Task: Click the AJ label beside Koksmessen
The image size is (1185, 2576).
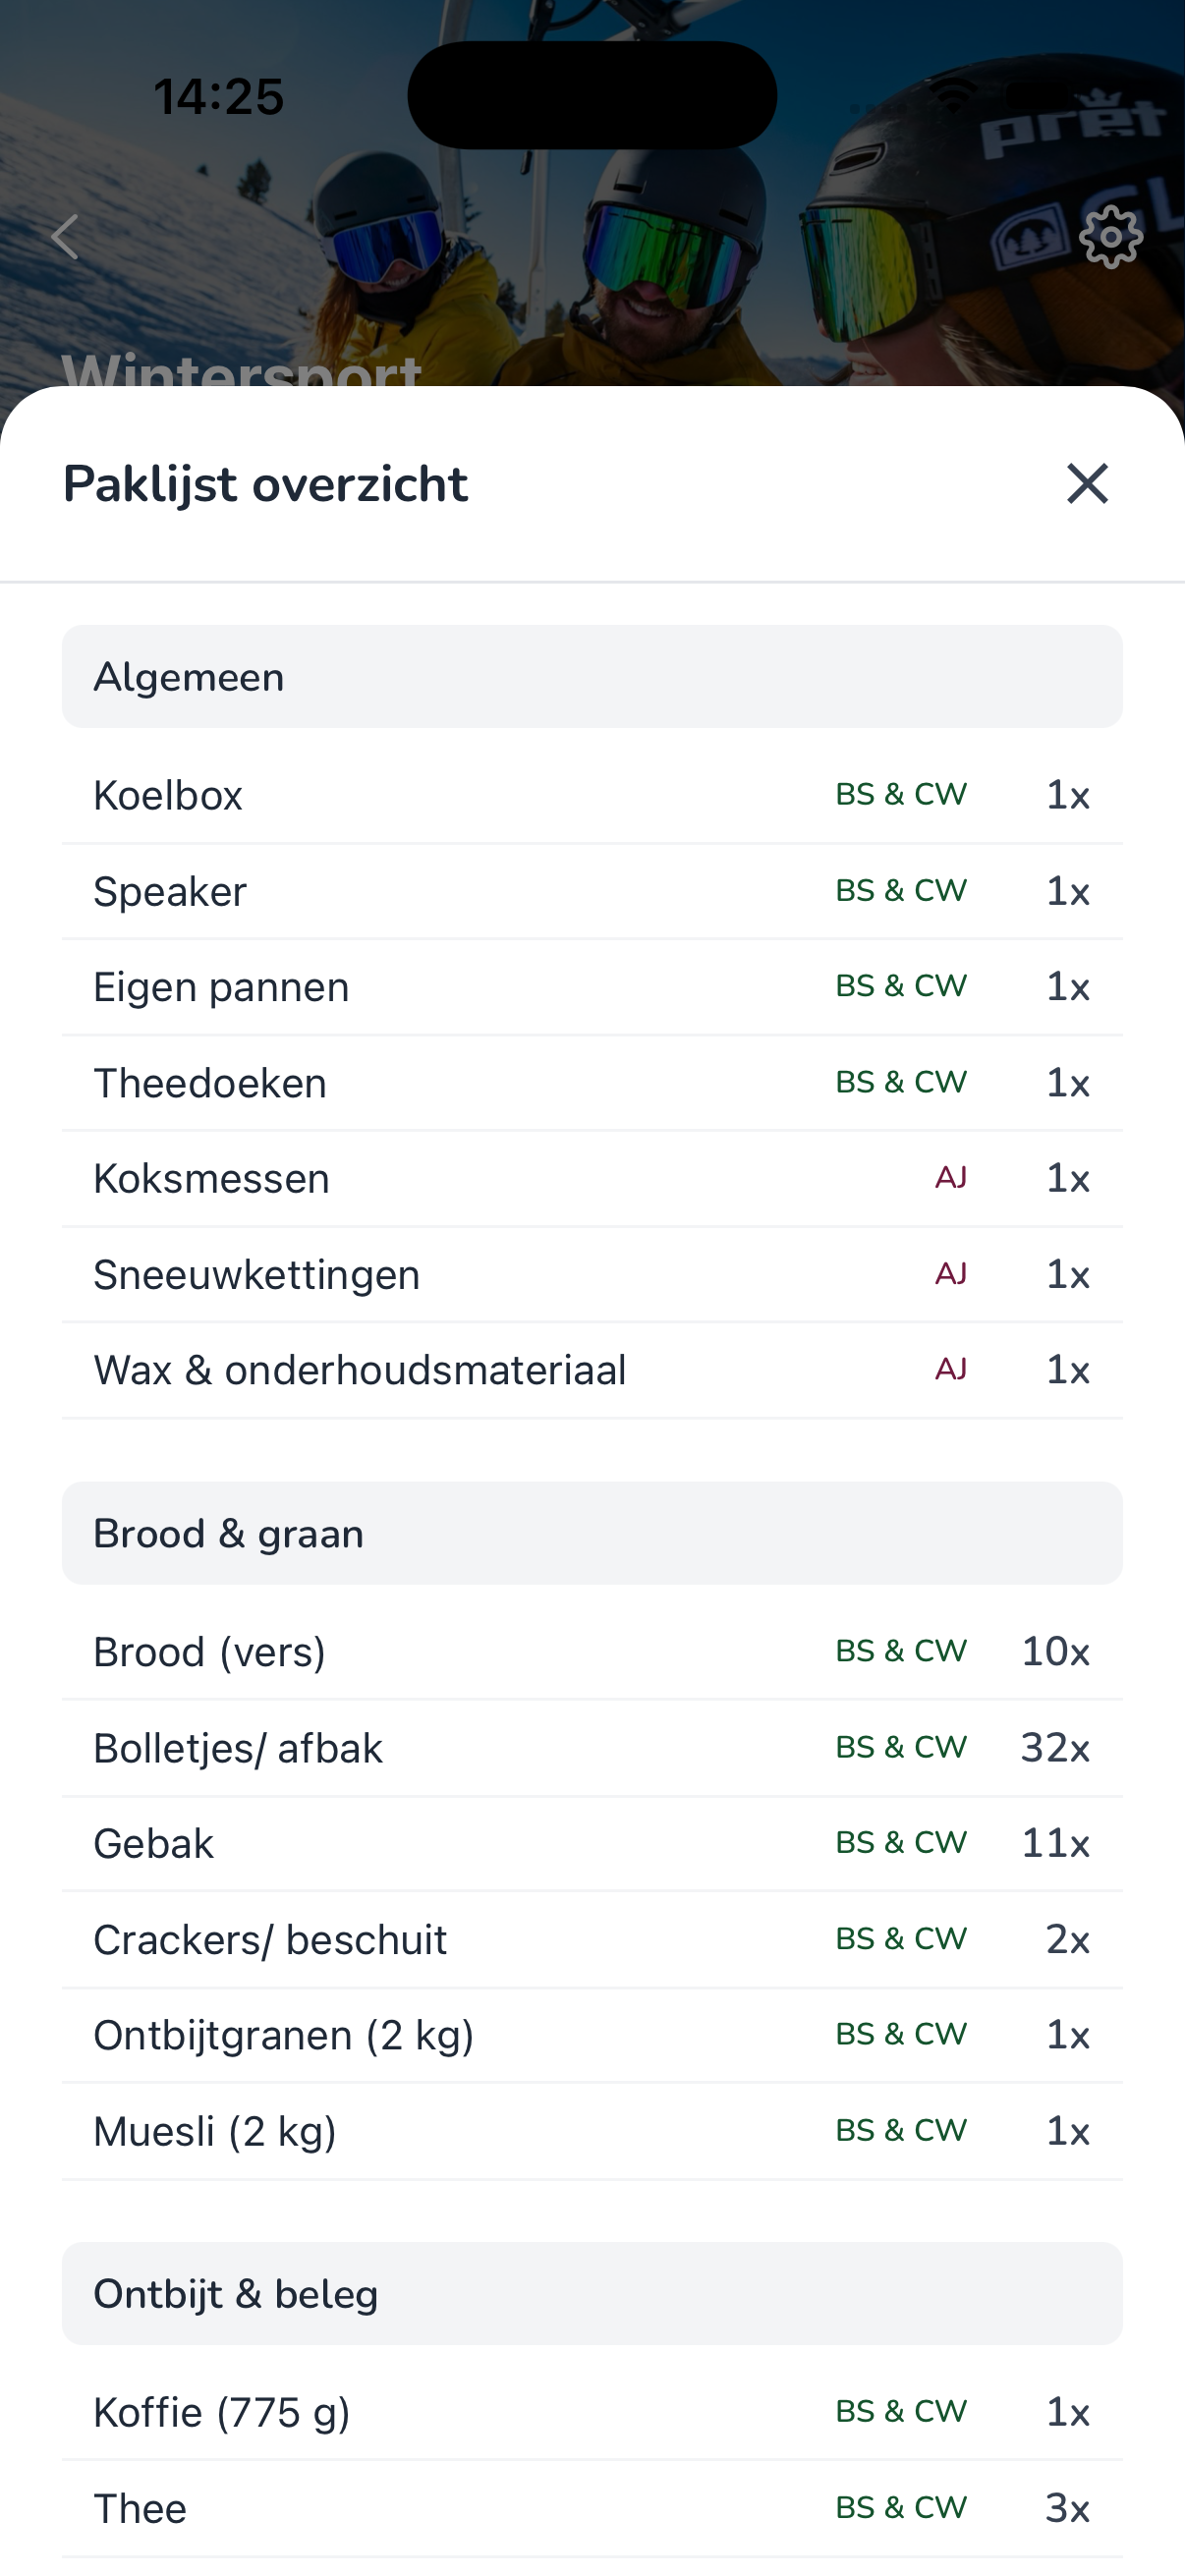Action: click(x=948, y=1178)
